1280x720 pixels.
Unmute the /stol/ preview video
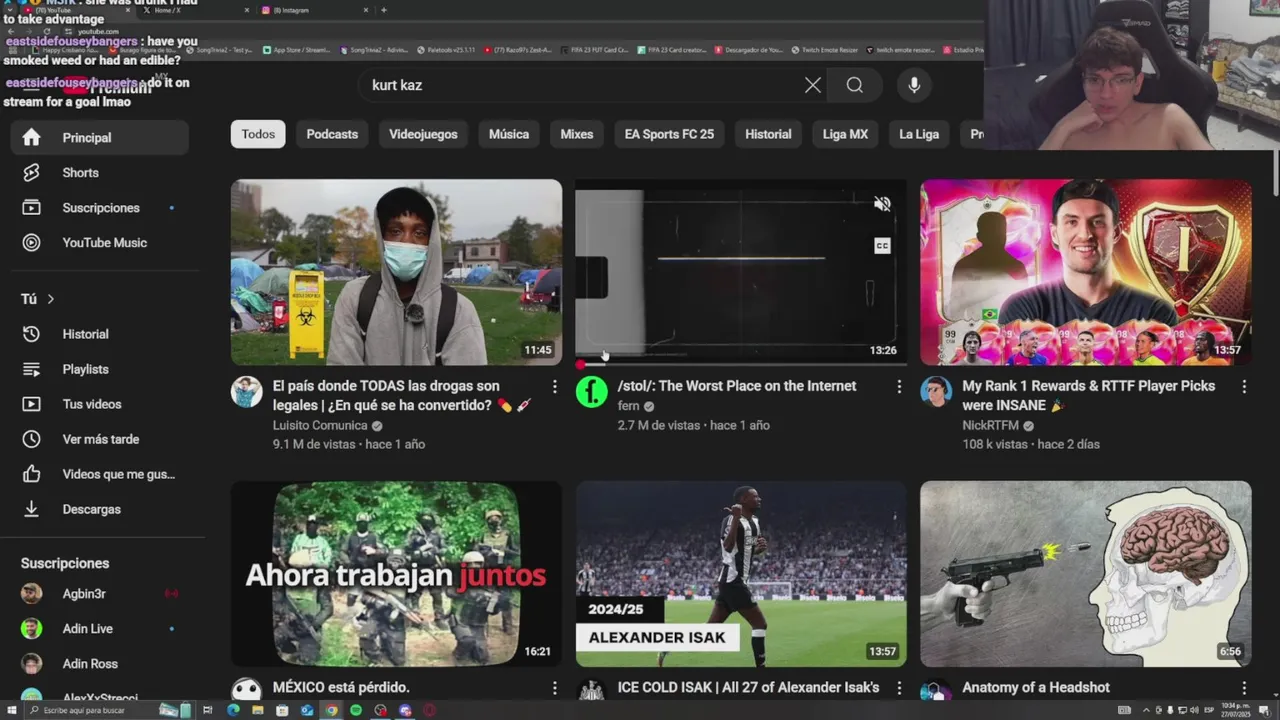[x=882, y=204]
